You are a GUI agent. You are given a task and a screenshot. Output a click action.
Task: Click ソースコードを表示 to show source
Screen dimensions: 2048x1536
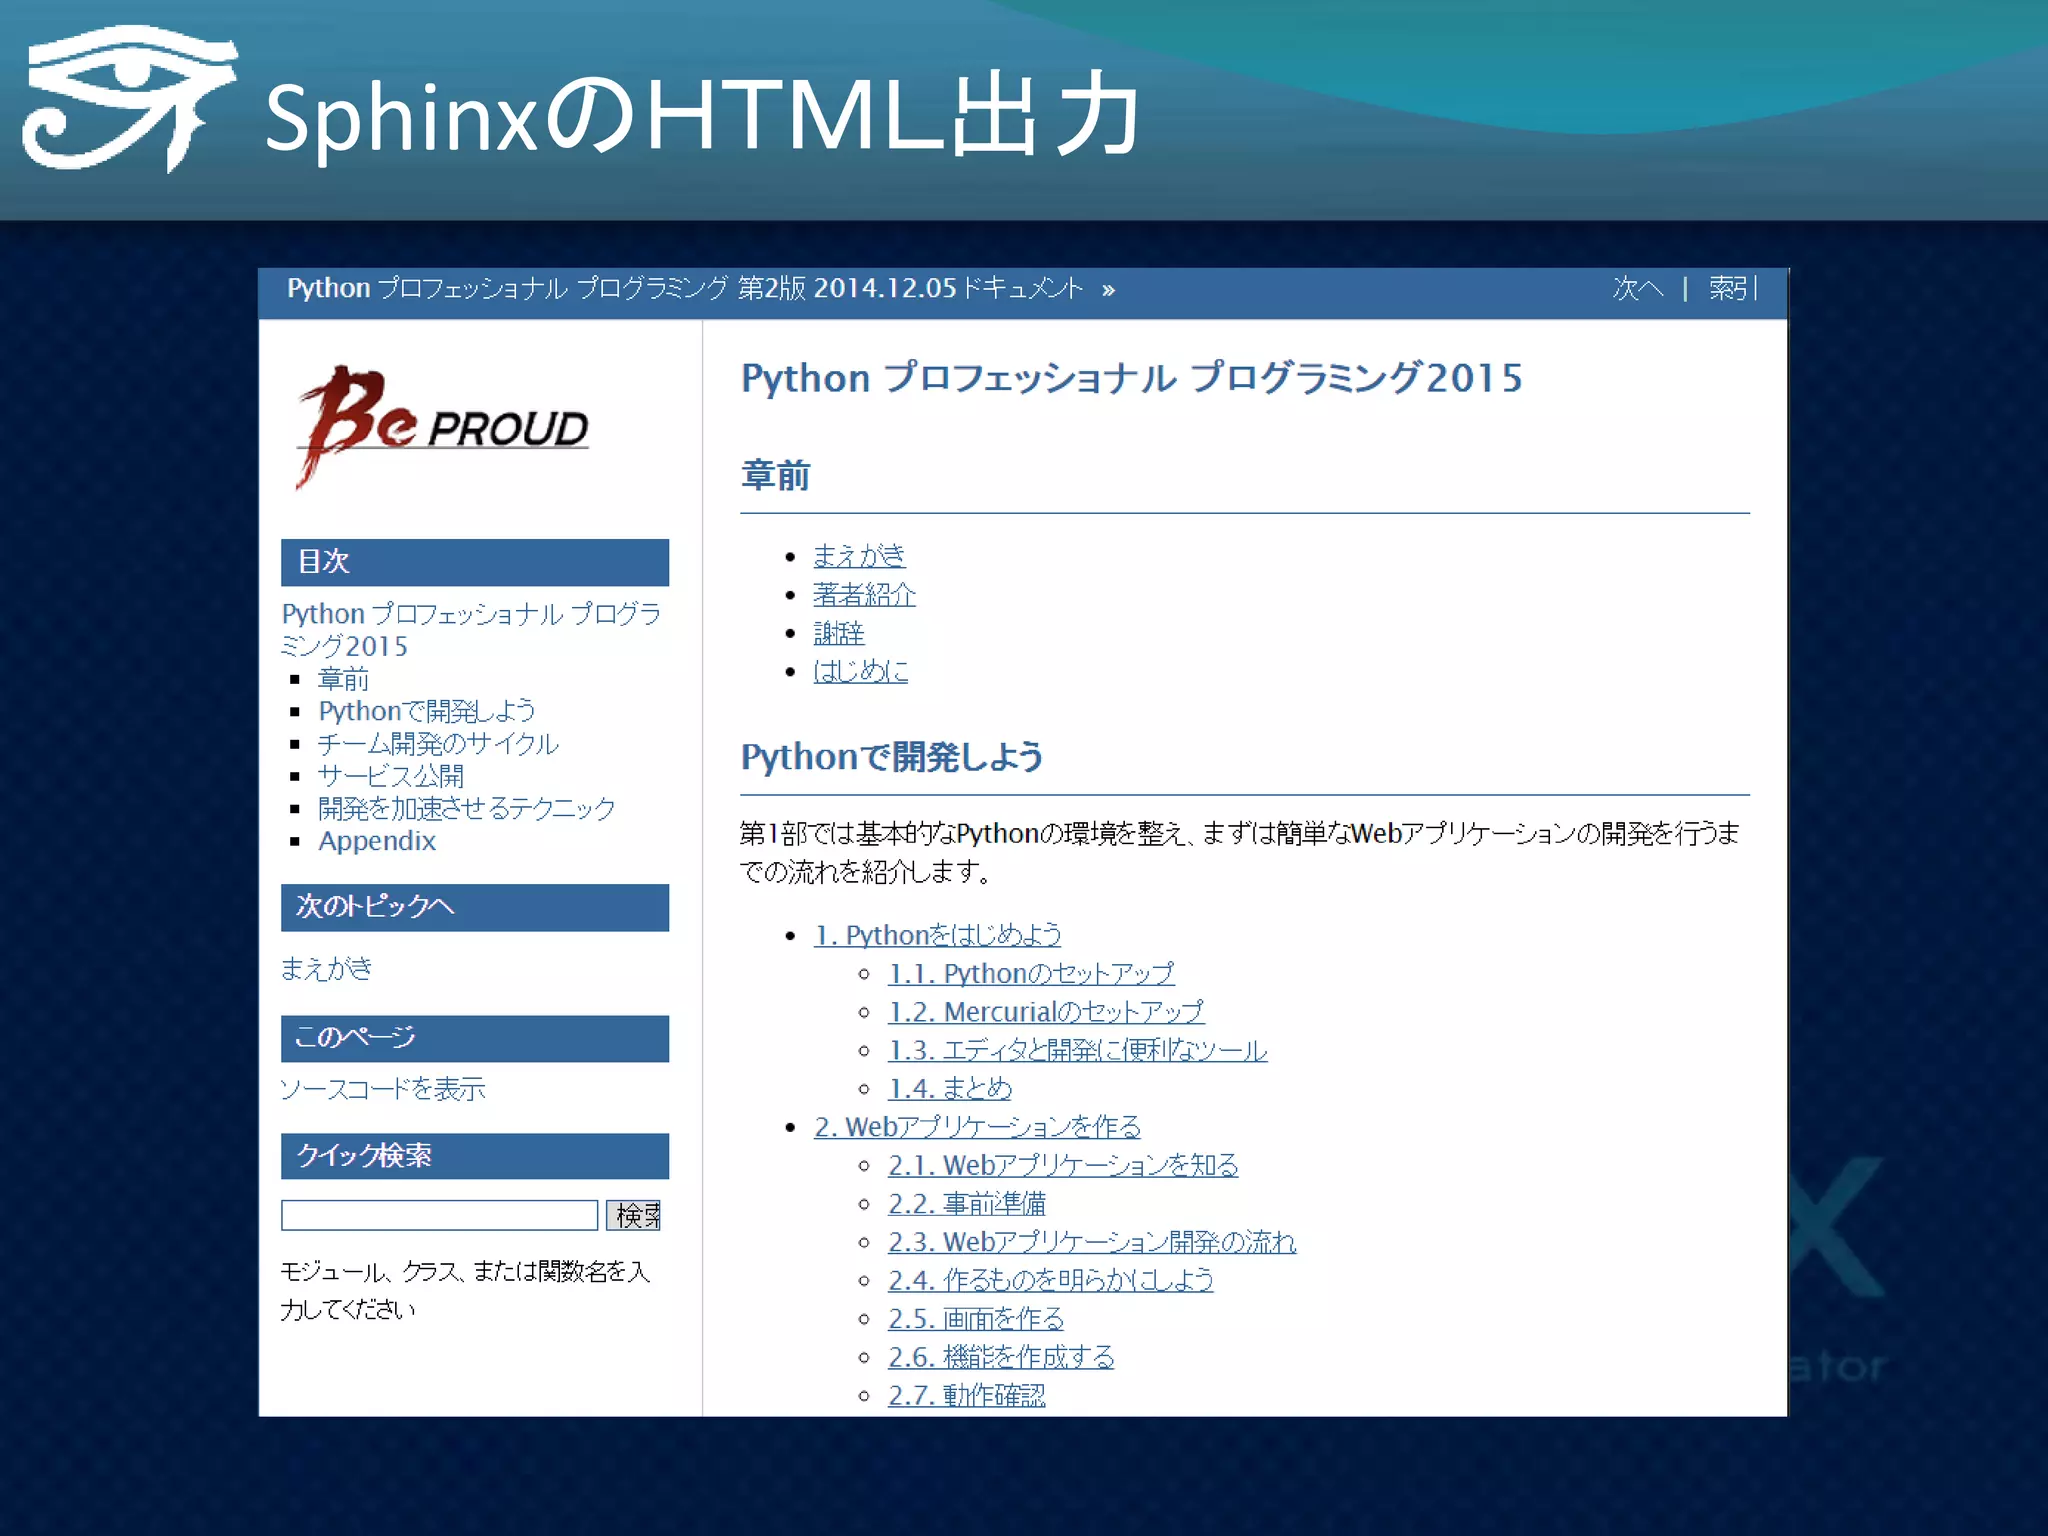383,1088
